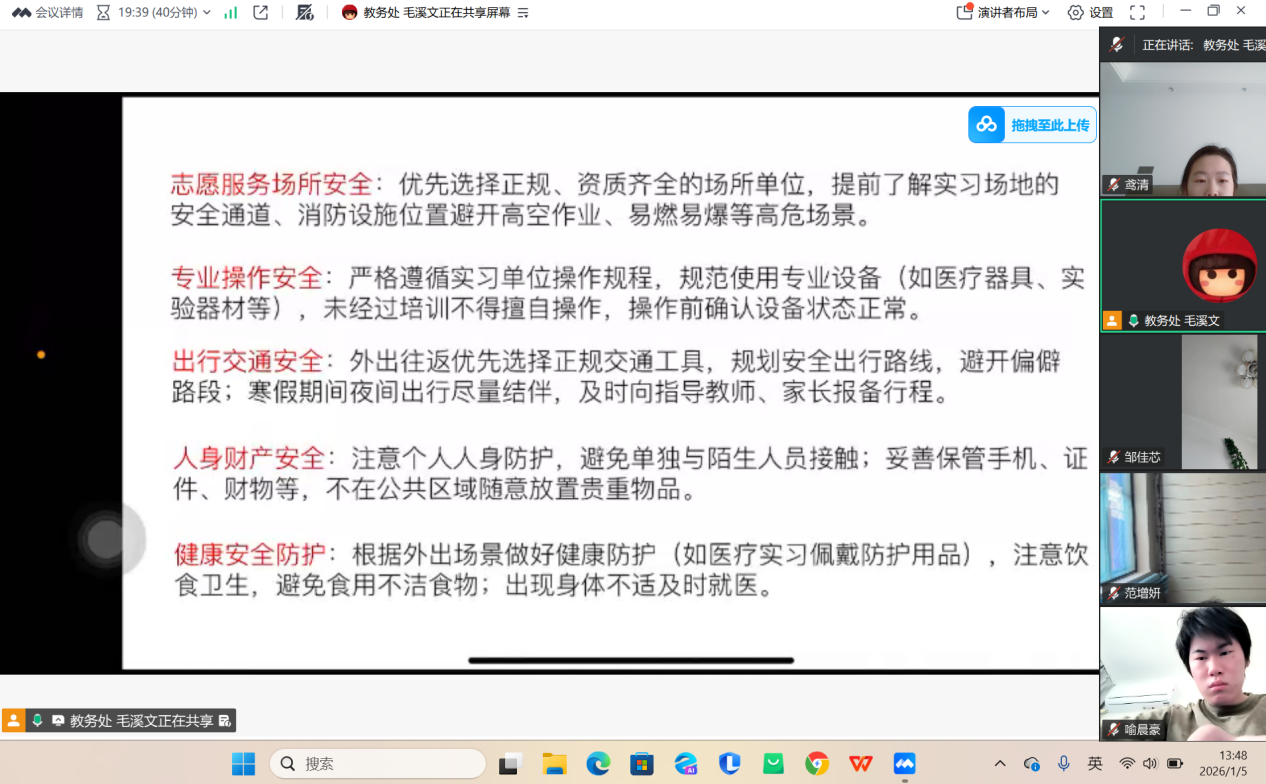Open WPS Office from taskbar

[861, 764]
